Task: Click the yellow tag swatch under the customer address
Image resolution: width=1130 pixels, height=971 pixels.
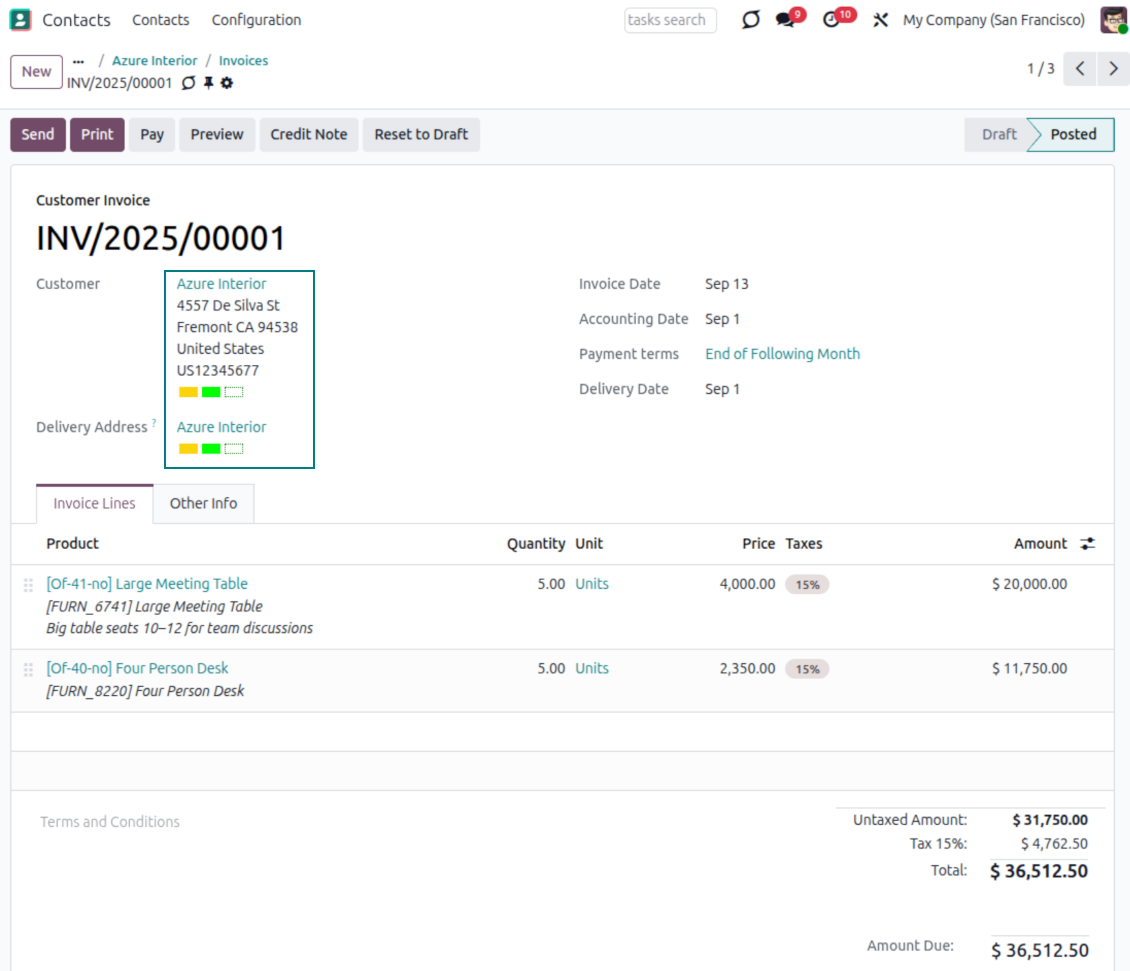Action: (188, 391)
